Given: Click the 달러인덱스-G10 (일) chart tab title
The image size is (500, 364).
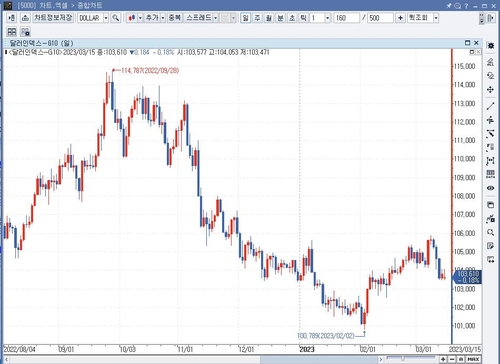Looking at the screenshot, I should pos(41,43).
